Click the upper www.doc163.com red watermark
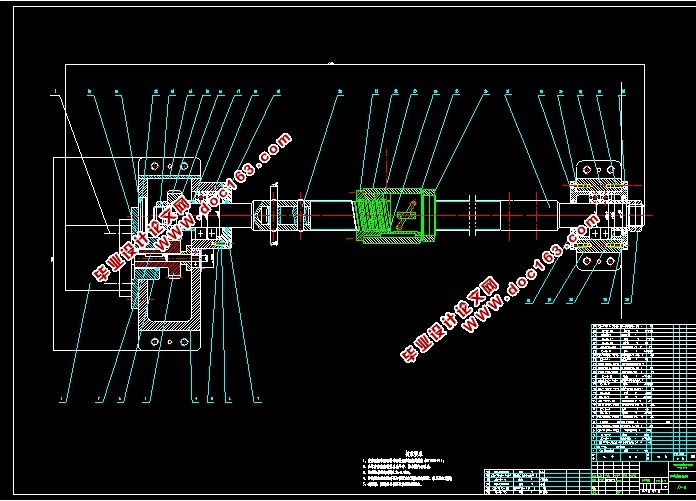 [223, 191]
